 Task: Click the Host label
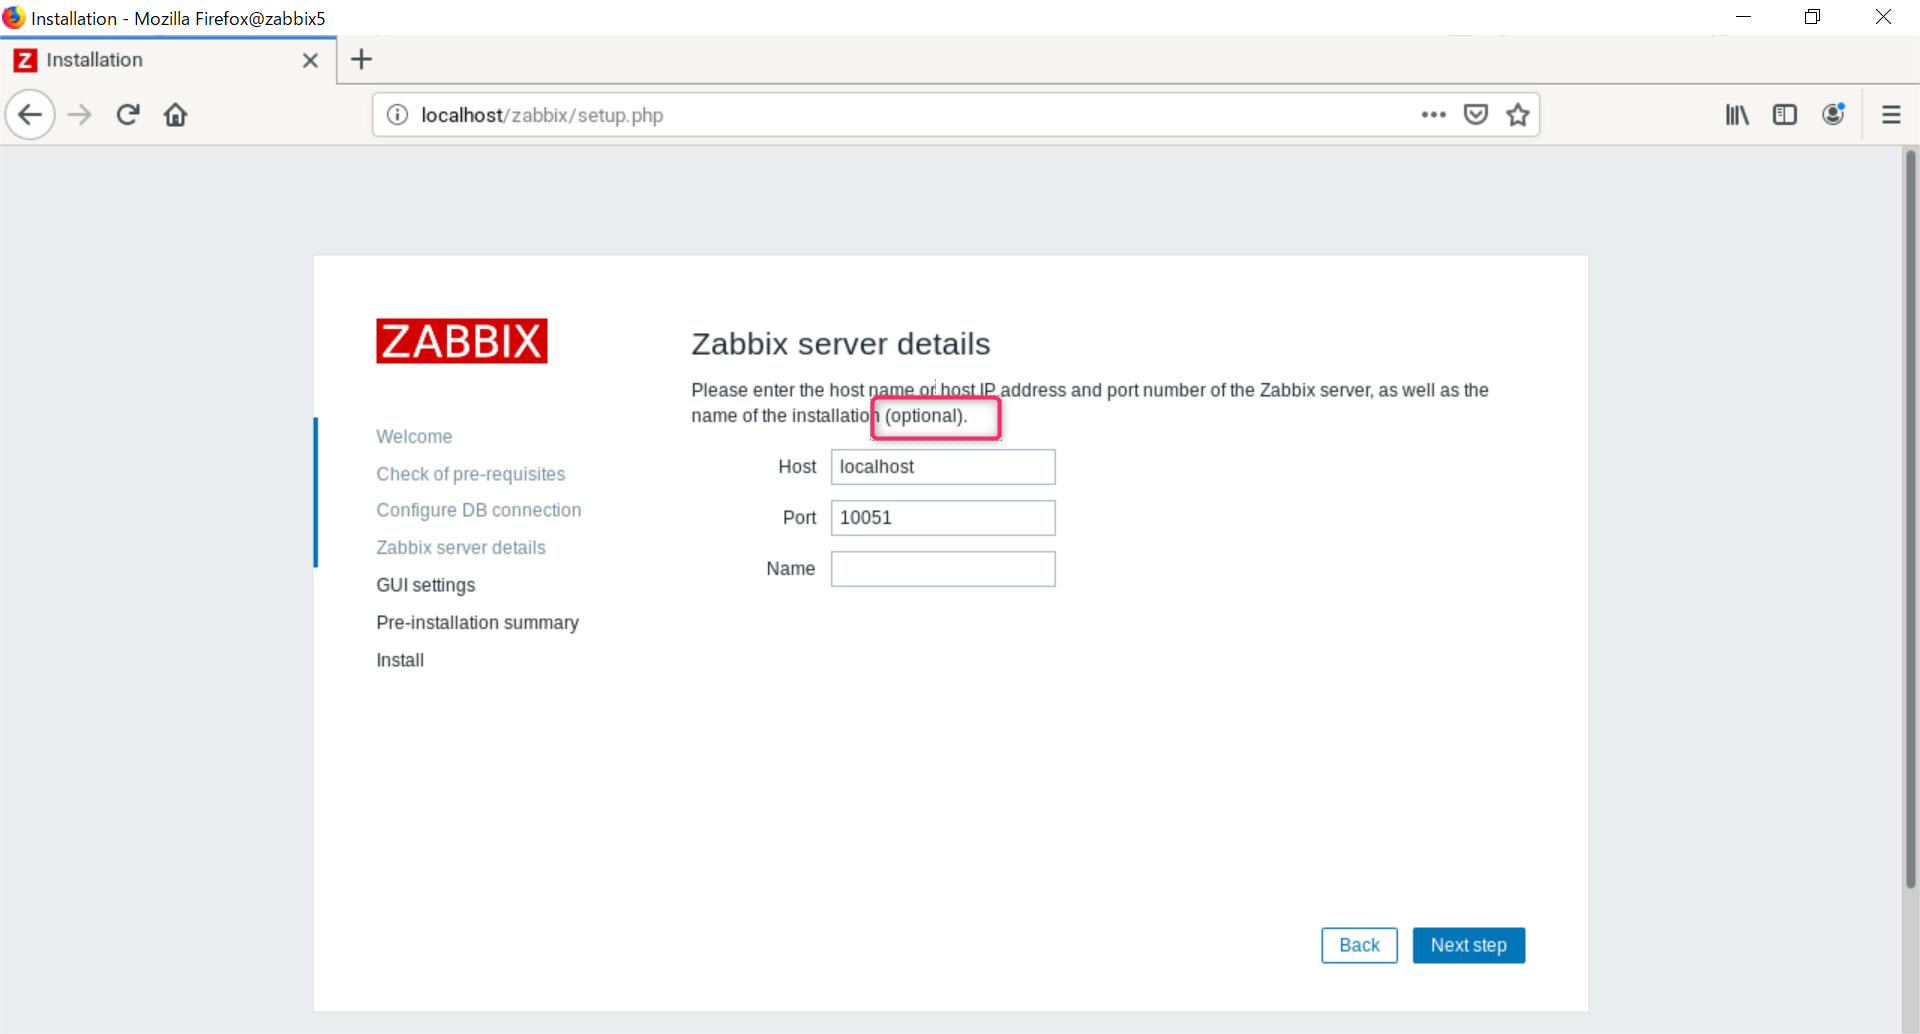point(797,467)
